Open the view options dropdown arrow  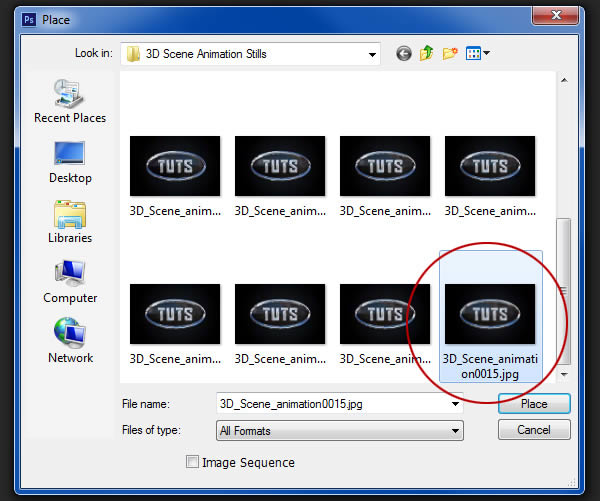coord(486,53)
